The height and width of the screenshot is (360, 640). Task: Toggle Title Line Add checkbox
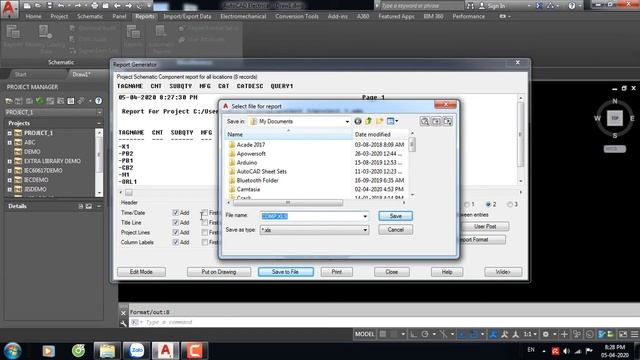(176, 222)
